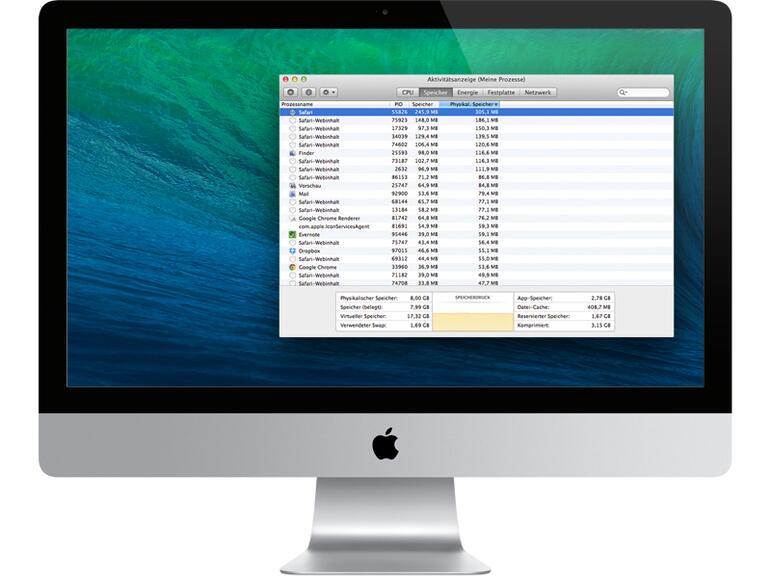Click the 305,1 MB physical memory value

[x=487, y=112]
